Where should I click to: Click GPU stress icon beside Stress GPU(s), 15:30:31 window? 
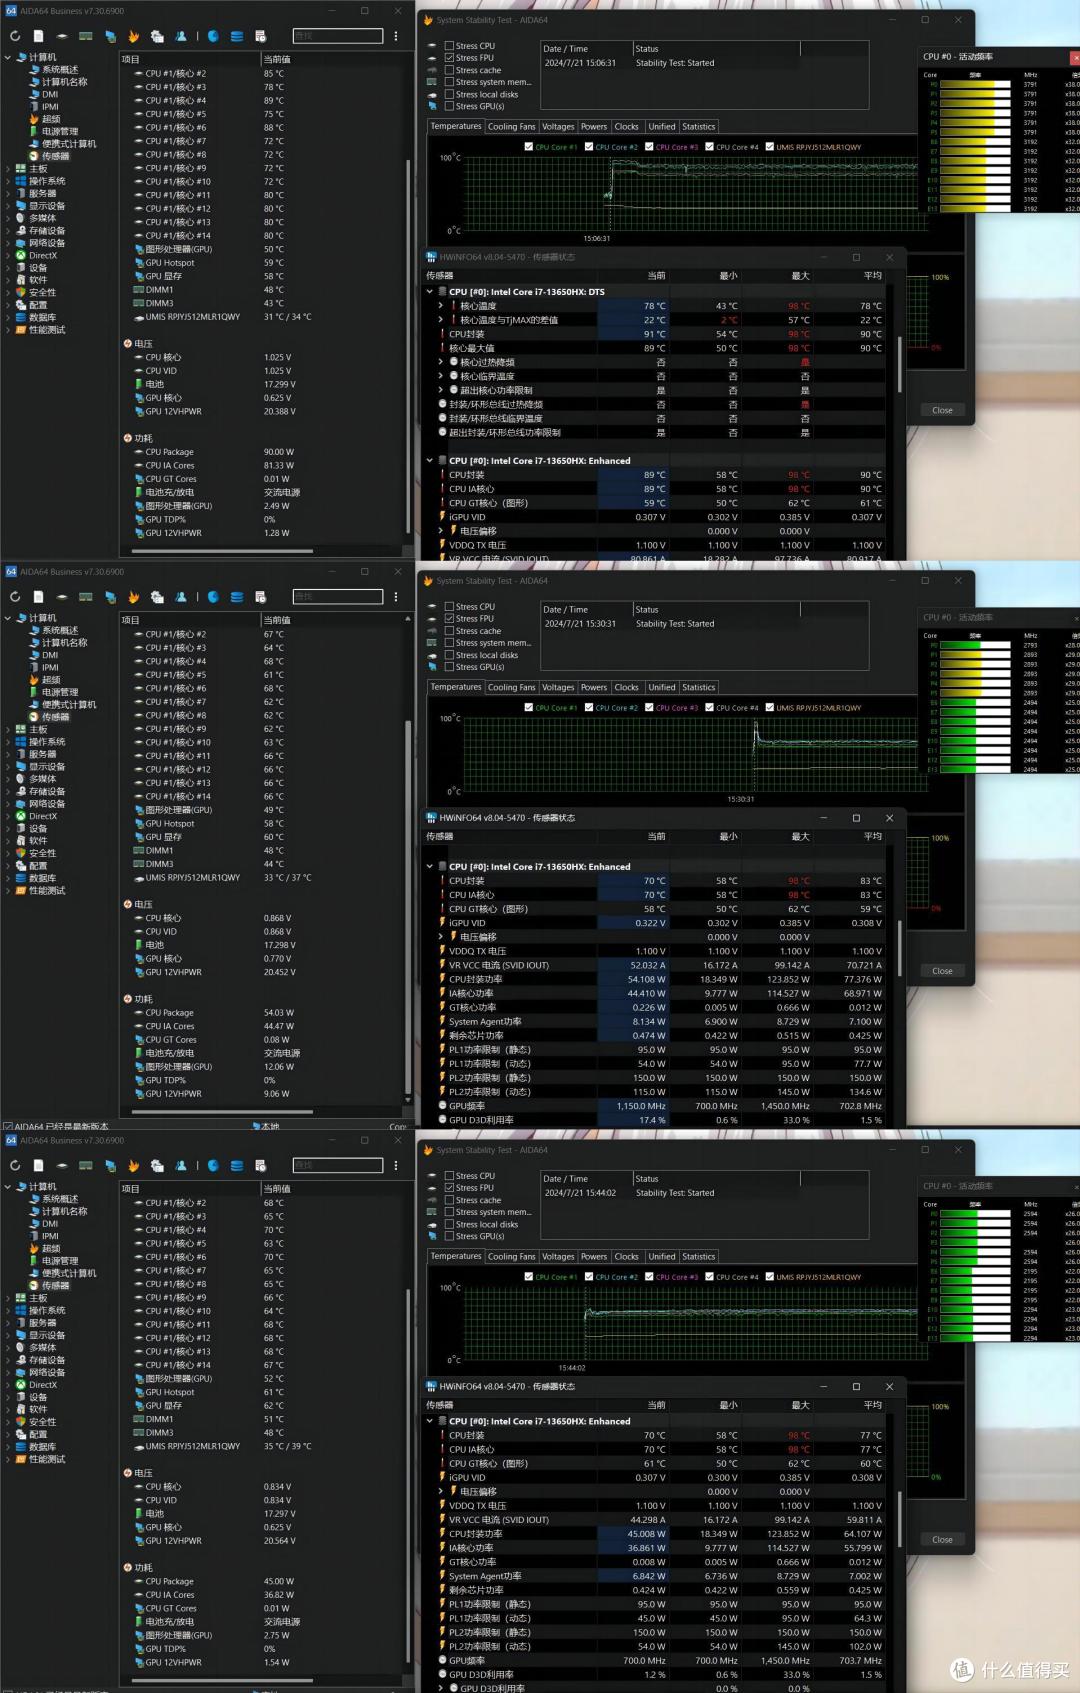[x=432, y=667]
